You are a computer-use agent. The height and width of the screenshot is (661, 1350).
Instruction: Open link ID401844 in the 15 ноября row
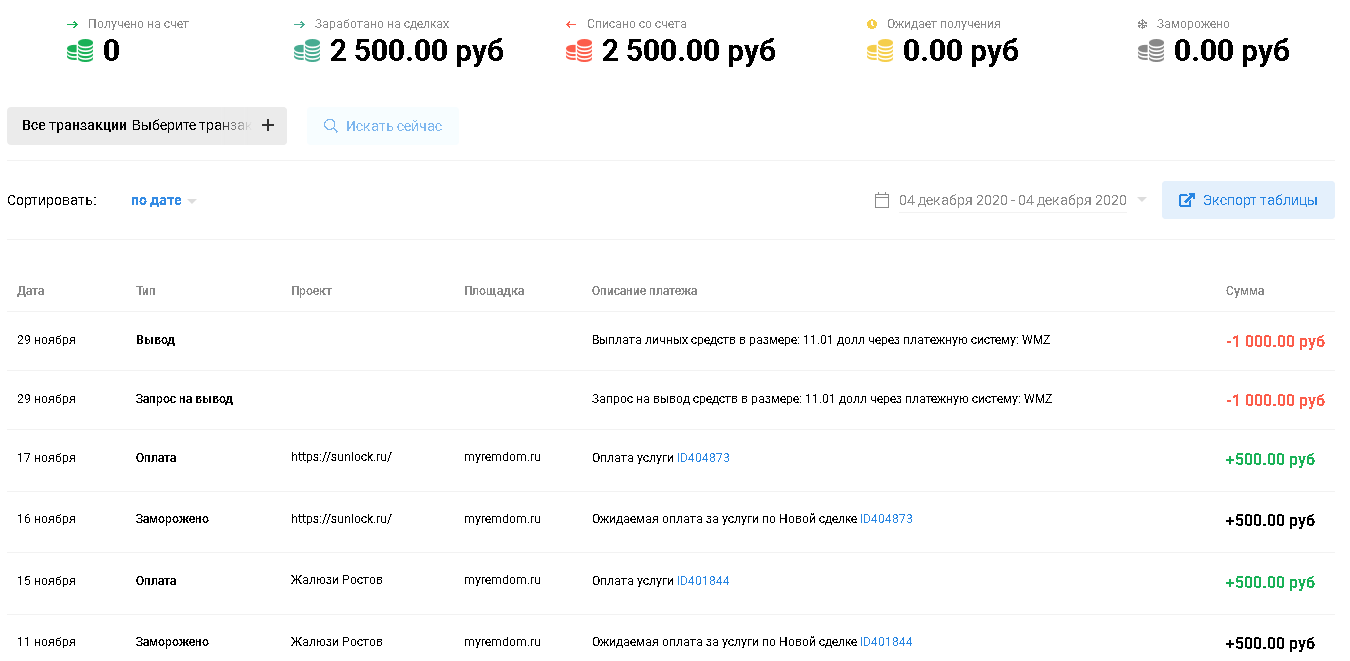pyautogui.click(x=703, y=581)
